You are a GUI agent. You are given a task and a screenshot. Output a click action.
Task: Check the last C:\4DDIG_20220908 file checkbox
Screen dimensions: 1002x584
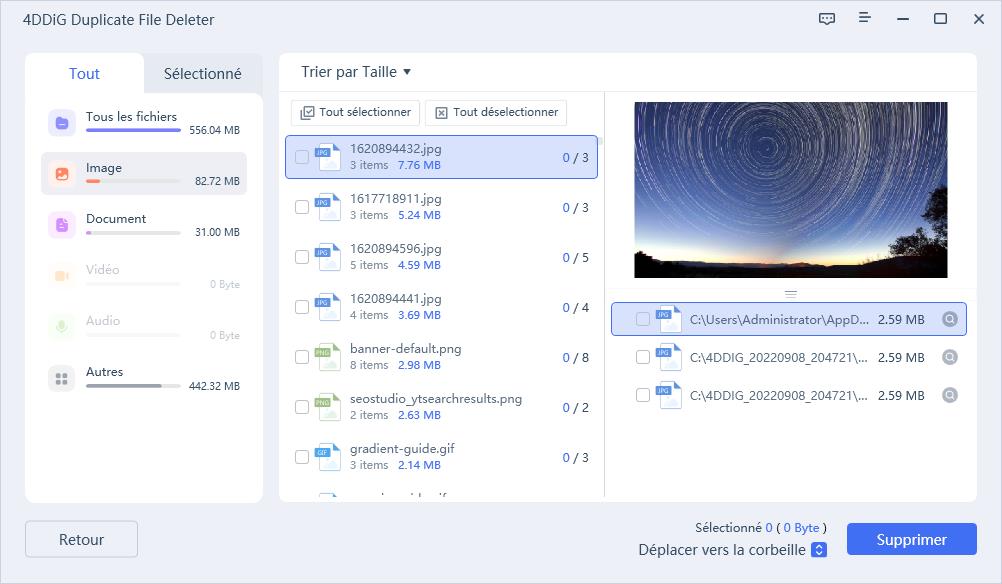643,396
